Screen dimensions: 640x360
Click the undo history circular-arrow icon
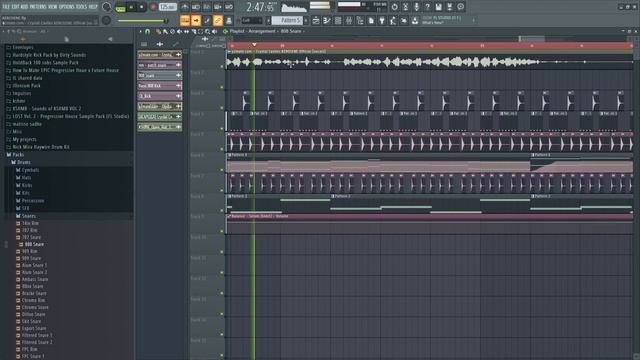[394, 7]
